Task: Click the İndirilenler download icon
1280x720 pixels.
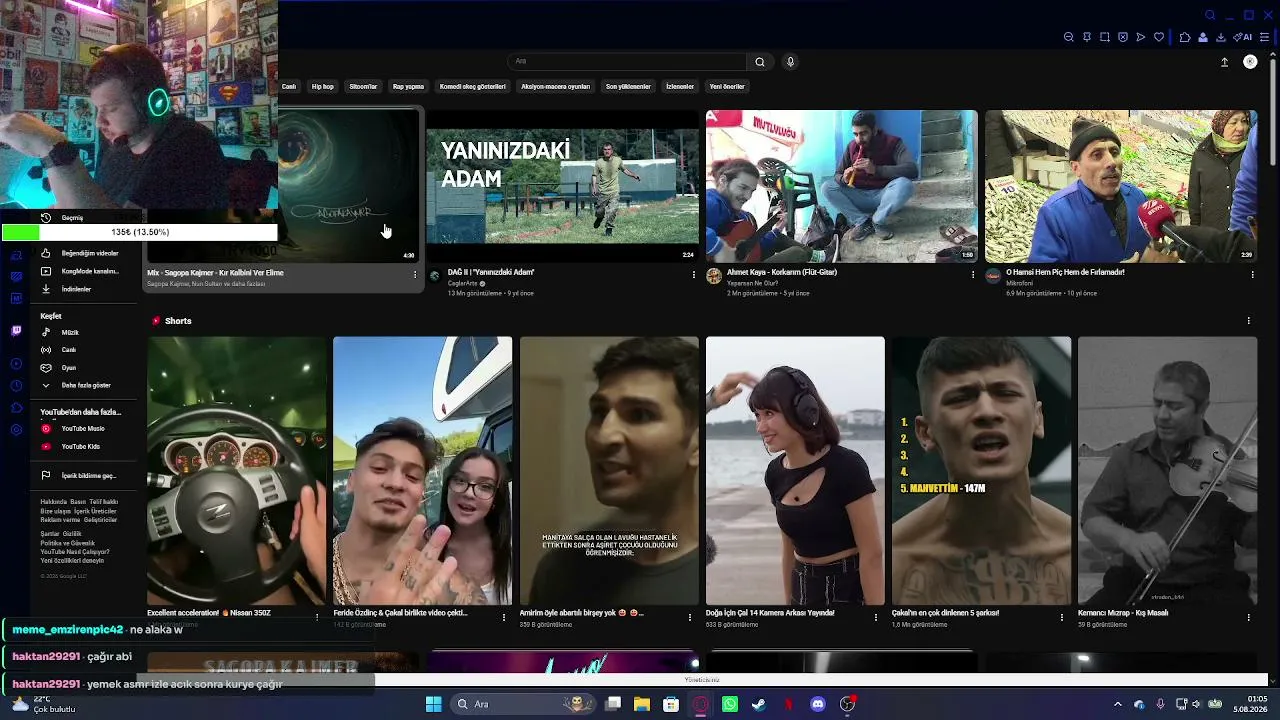Action: point(45,289)
